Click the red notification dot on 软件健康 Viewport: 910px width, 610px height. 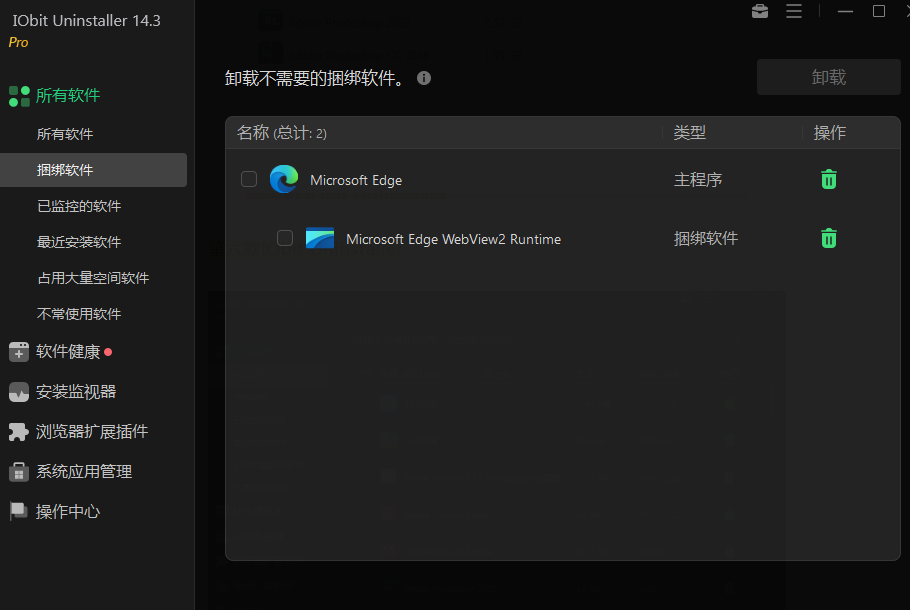click(108, 352)
